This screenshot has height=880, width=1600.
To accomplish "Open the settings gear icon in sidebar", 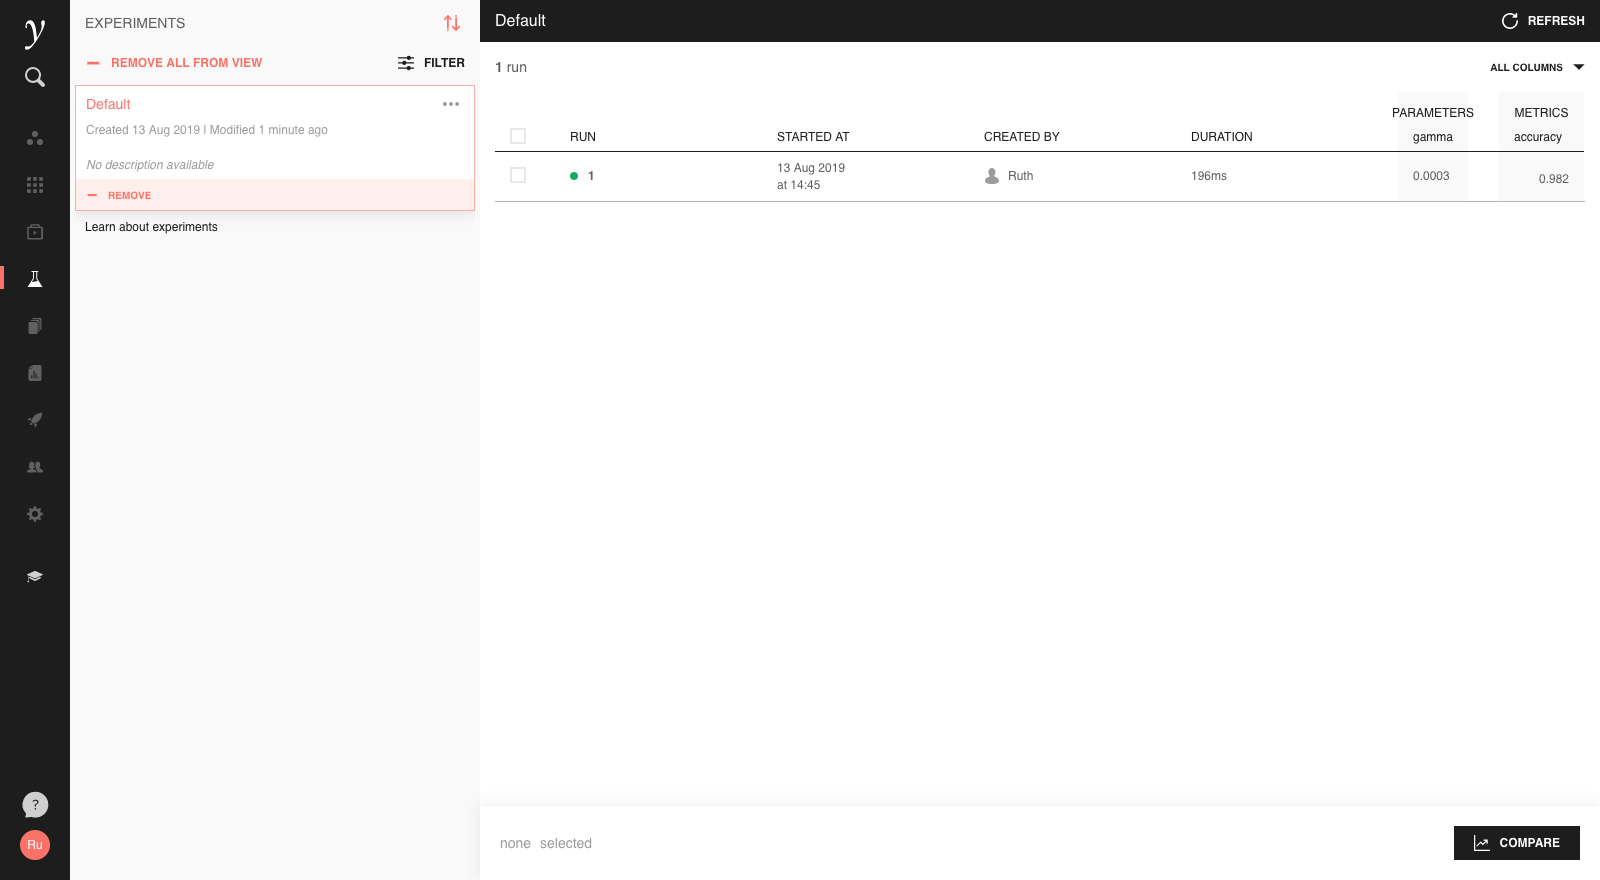I will (x=35, y=514).
